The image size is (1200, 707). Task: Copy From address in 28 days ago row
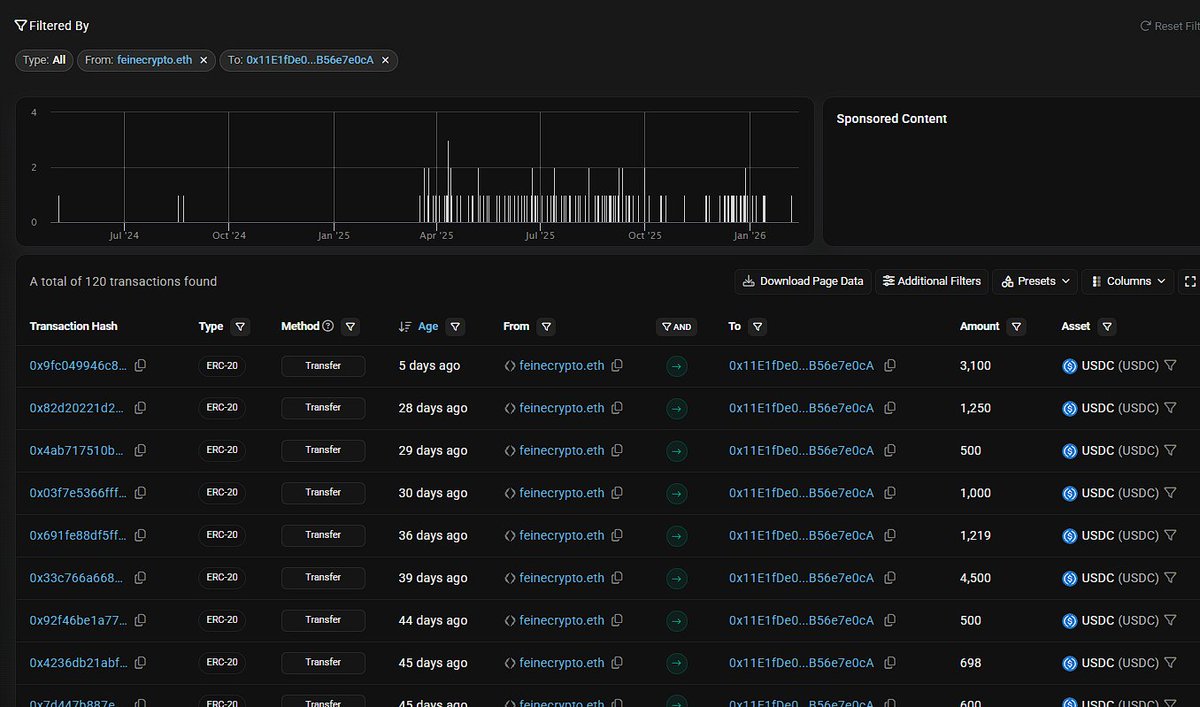tap(617, 408)
